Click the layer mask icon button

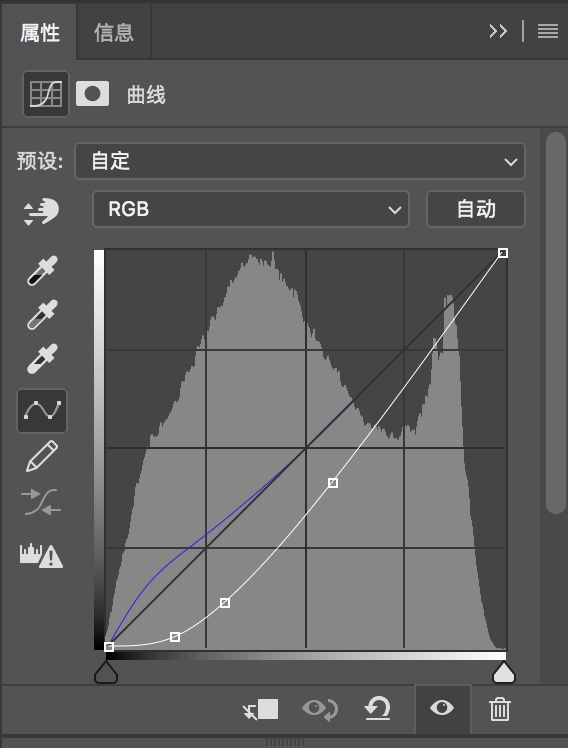pos(93,94)
